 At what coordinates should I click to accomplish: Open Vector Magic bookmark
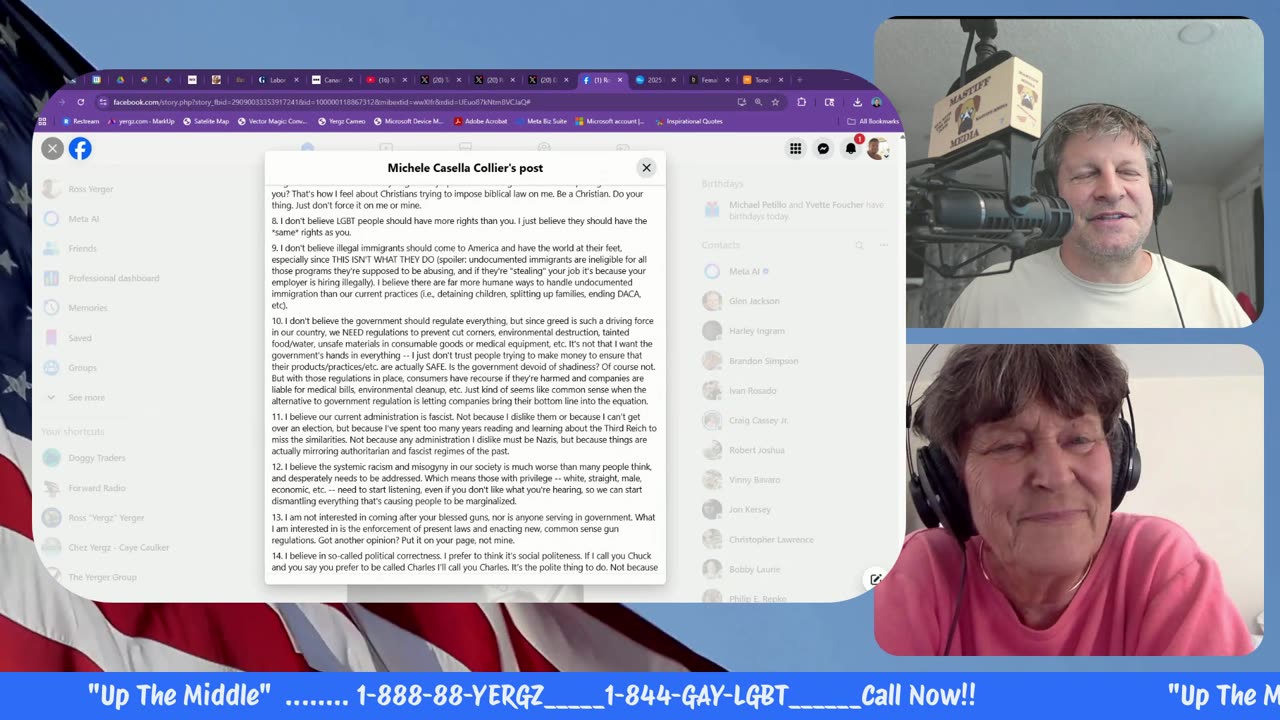[x=272, y=121]
